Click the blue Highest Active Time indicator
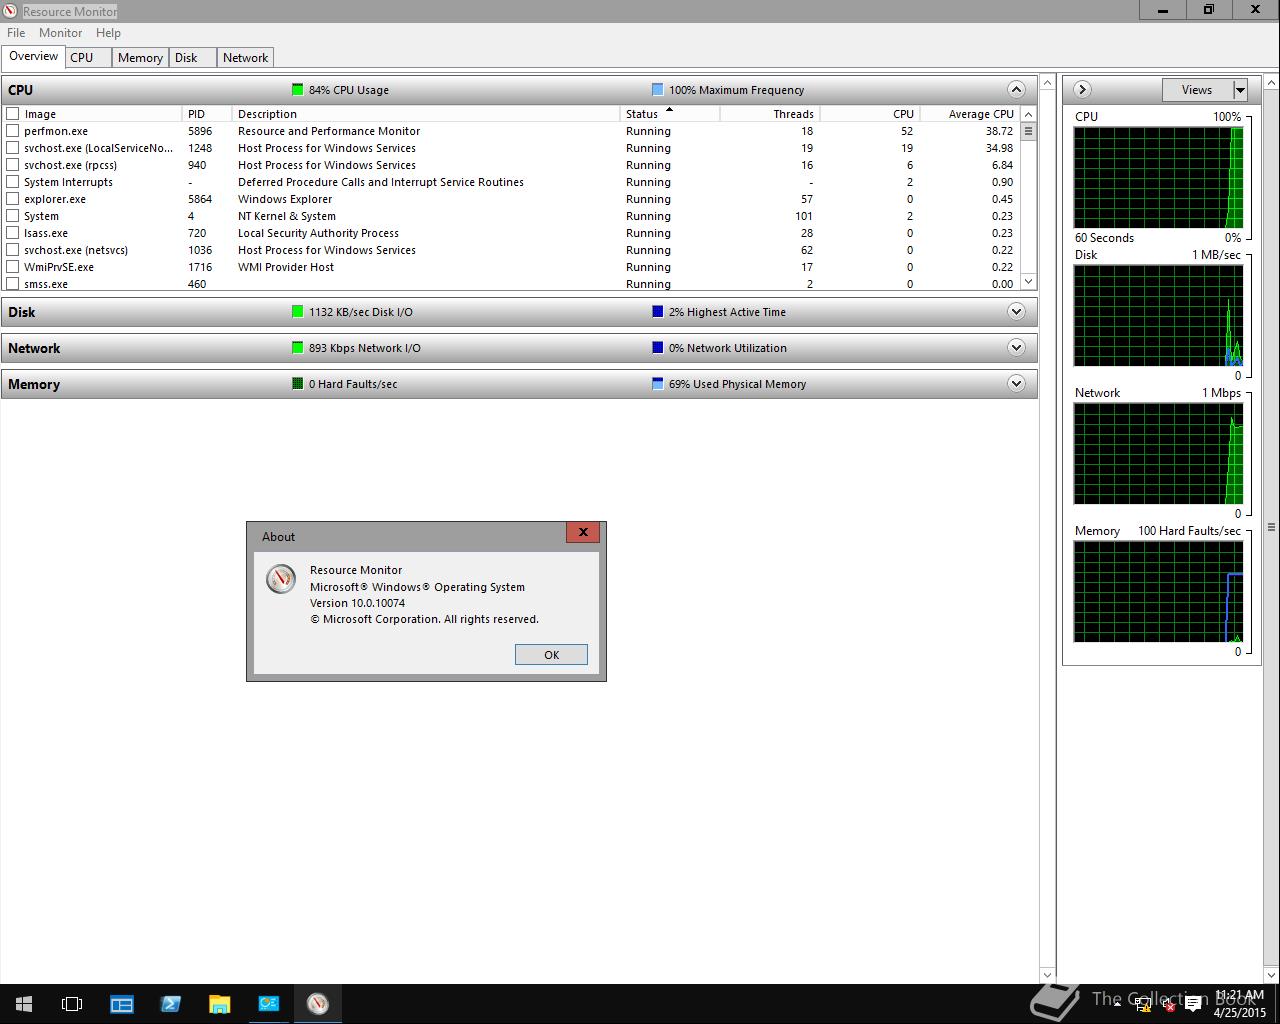Viewport: 1280px width, 1024px height. pyautogui.click(x=657, y=312)
